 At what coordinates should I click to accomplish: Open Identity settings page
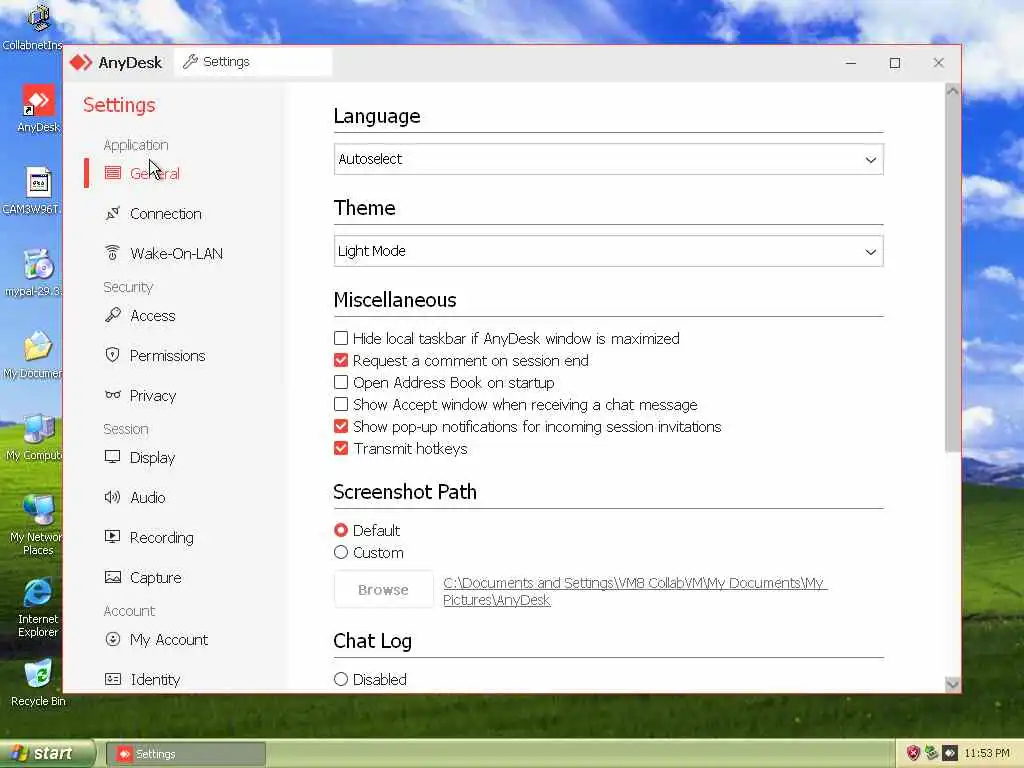tap(155, 680)
